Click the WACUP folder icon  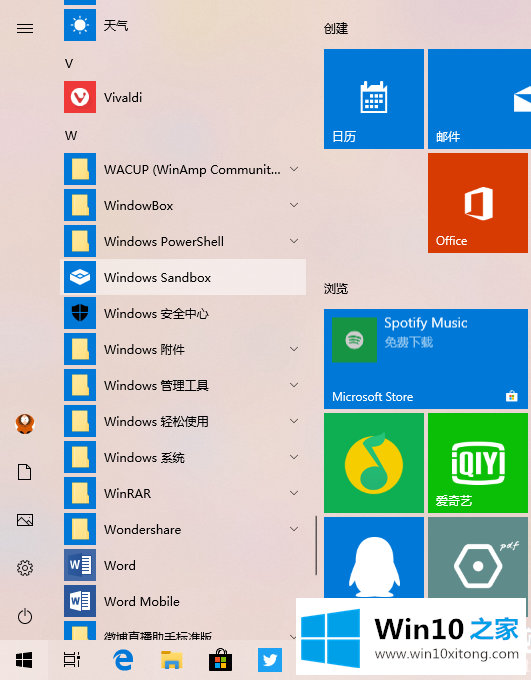(80, 169)
